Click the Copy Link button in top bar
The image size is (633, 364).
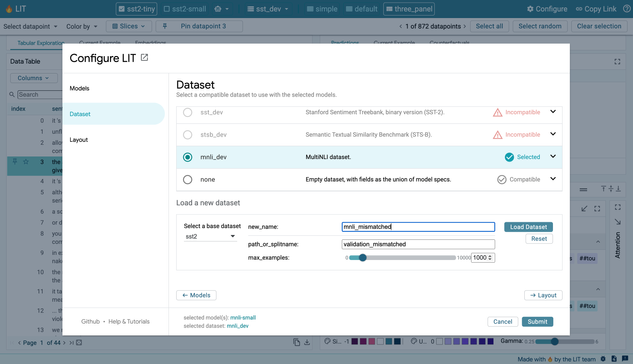click(x=596, y=9)
